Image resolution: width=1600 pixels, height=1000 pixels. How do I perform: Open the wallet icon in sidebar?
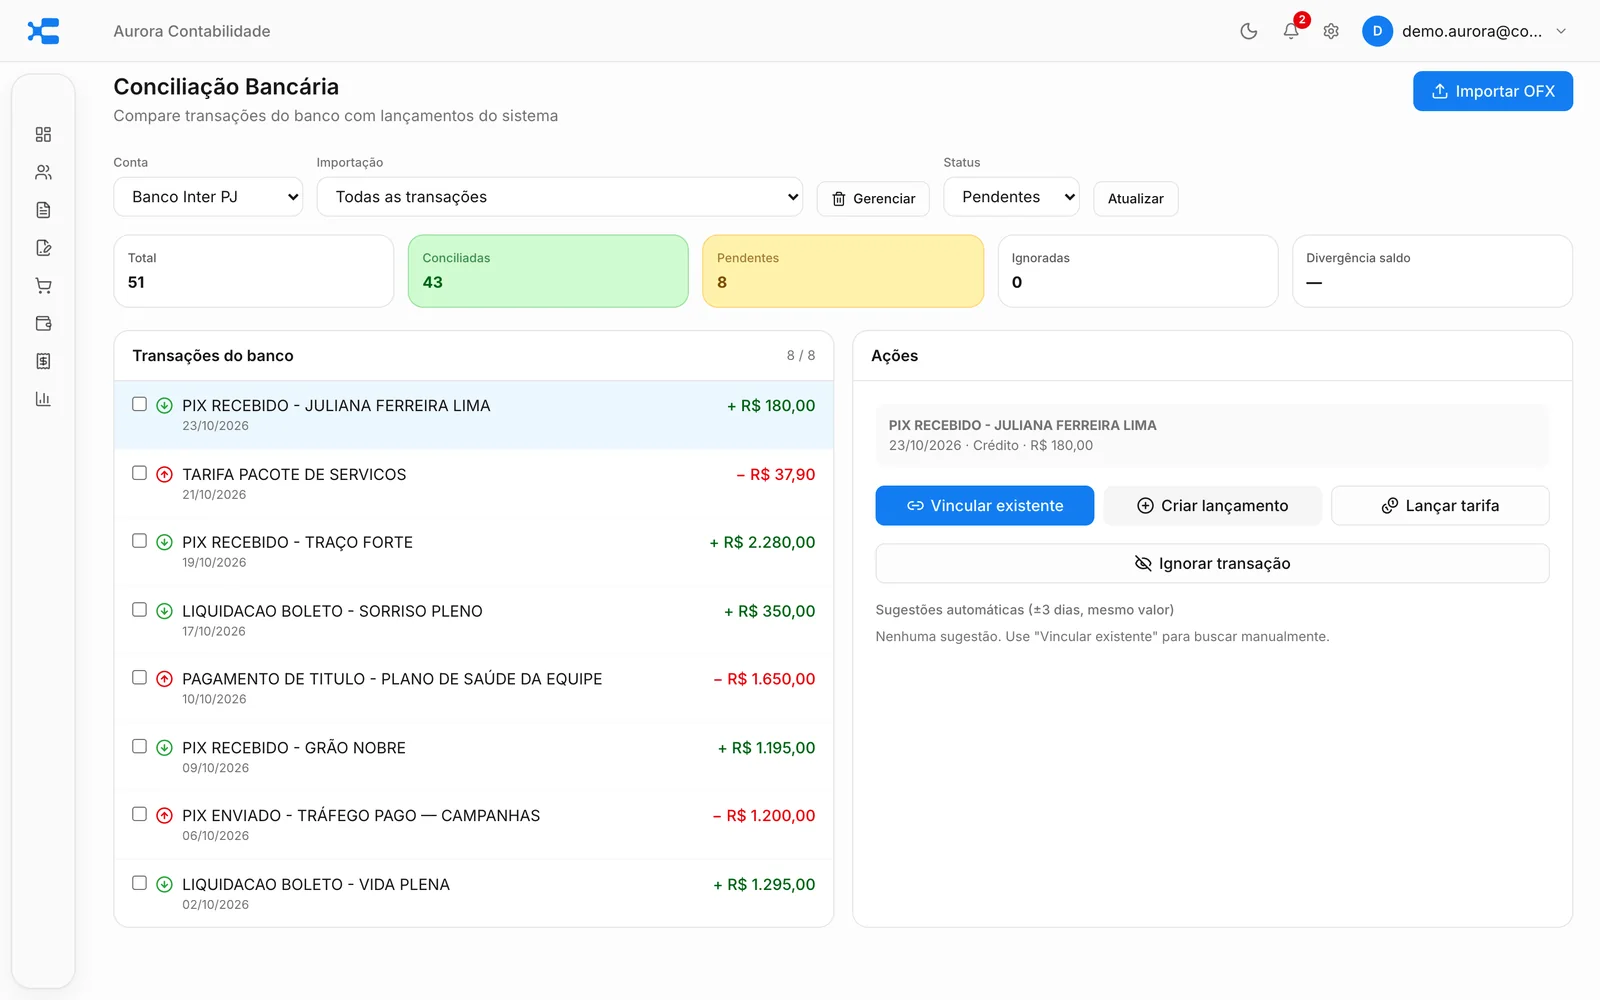43,323
